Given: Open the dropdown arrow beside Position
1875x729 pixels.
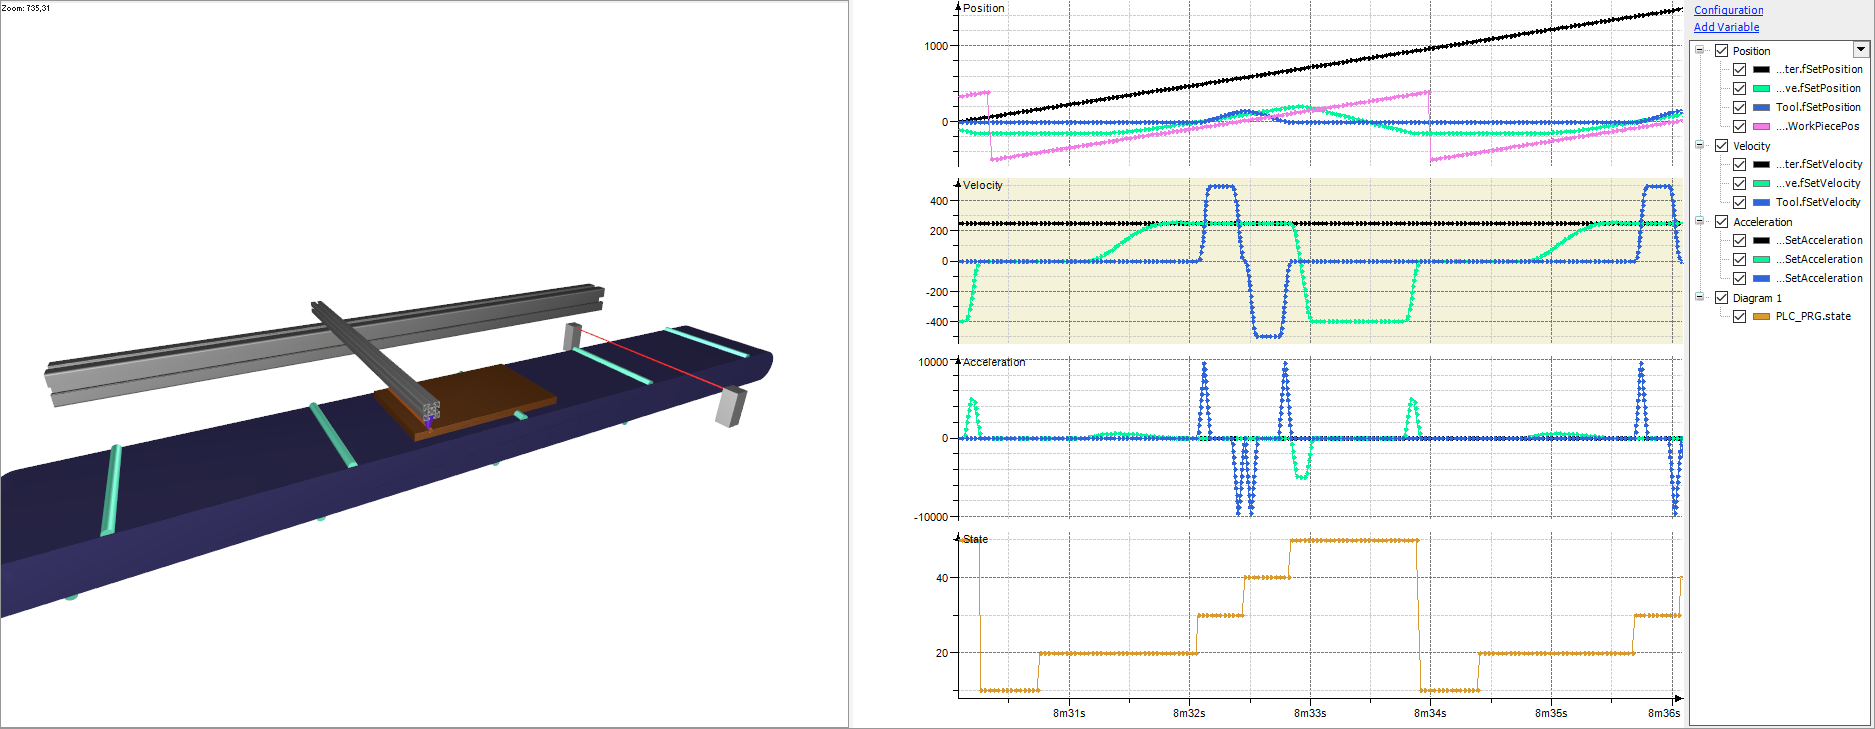Looking at the screenshot, I should click(x=1860, y=50).
